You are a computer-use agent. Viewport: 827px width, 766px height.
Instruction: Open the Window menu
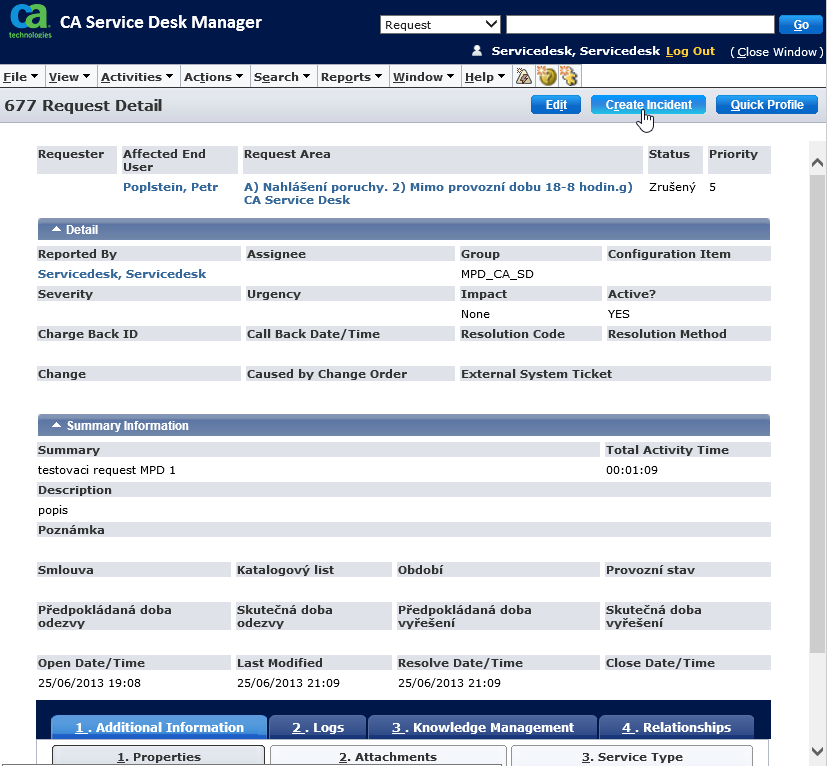click(424, 77)
